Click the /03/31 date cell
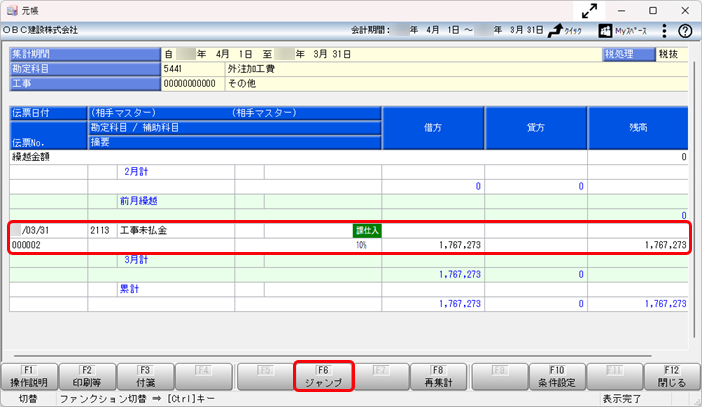Image resolution: width=702 pixels, height=407 pixels. [35, 231]
